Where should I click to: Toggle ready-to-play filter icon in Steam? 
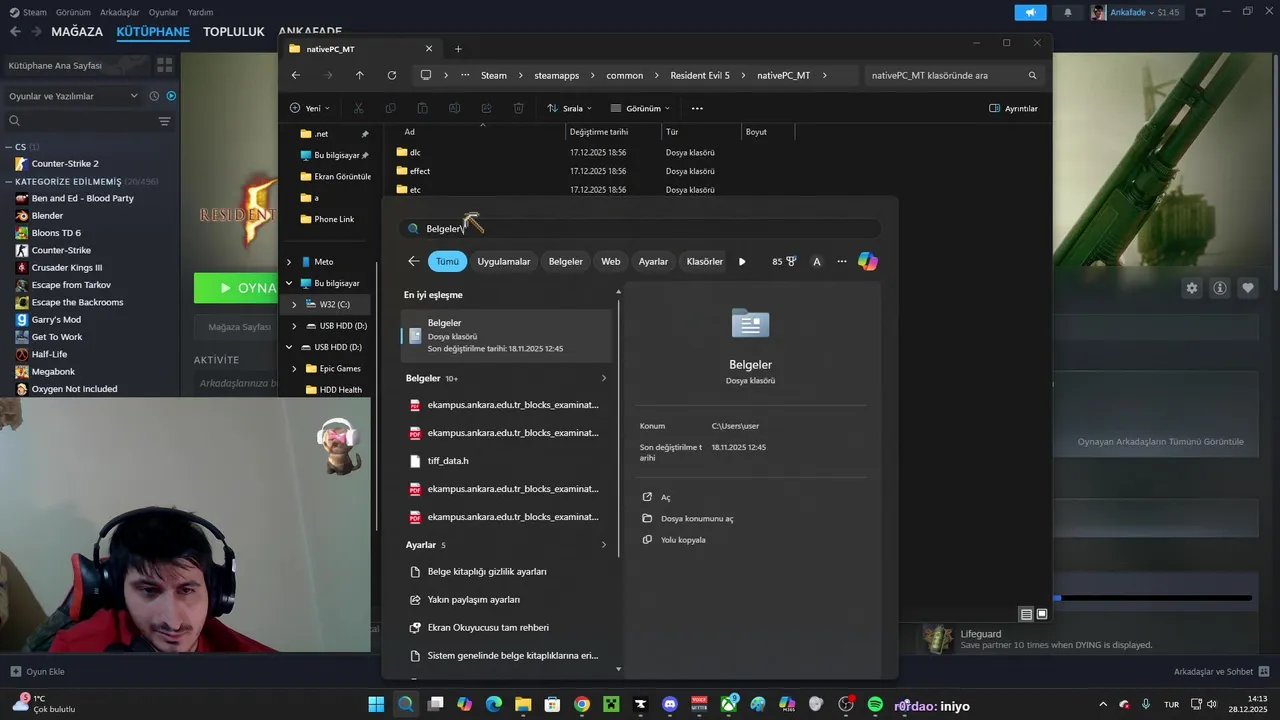pyautogui.click(x=171, y=96)
